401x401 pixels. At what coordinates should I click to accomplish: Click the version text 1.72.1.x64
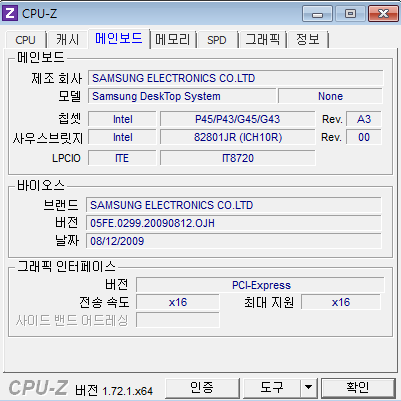[128, 391]
